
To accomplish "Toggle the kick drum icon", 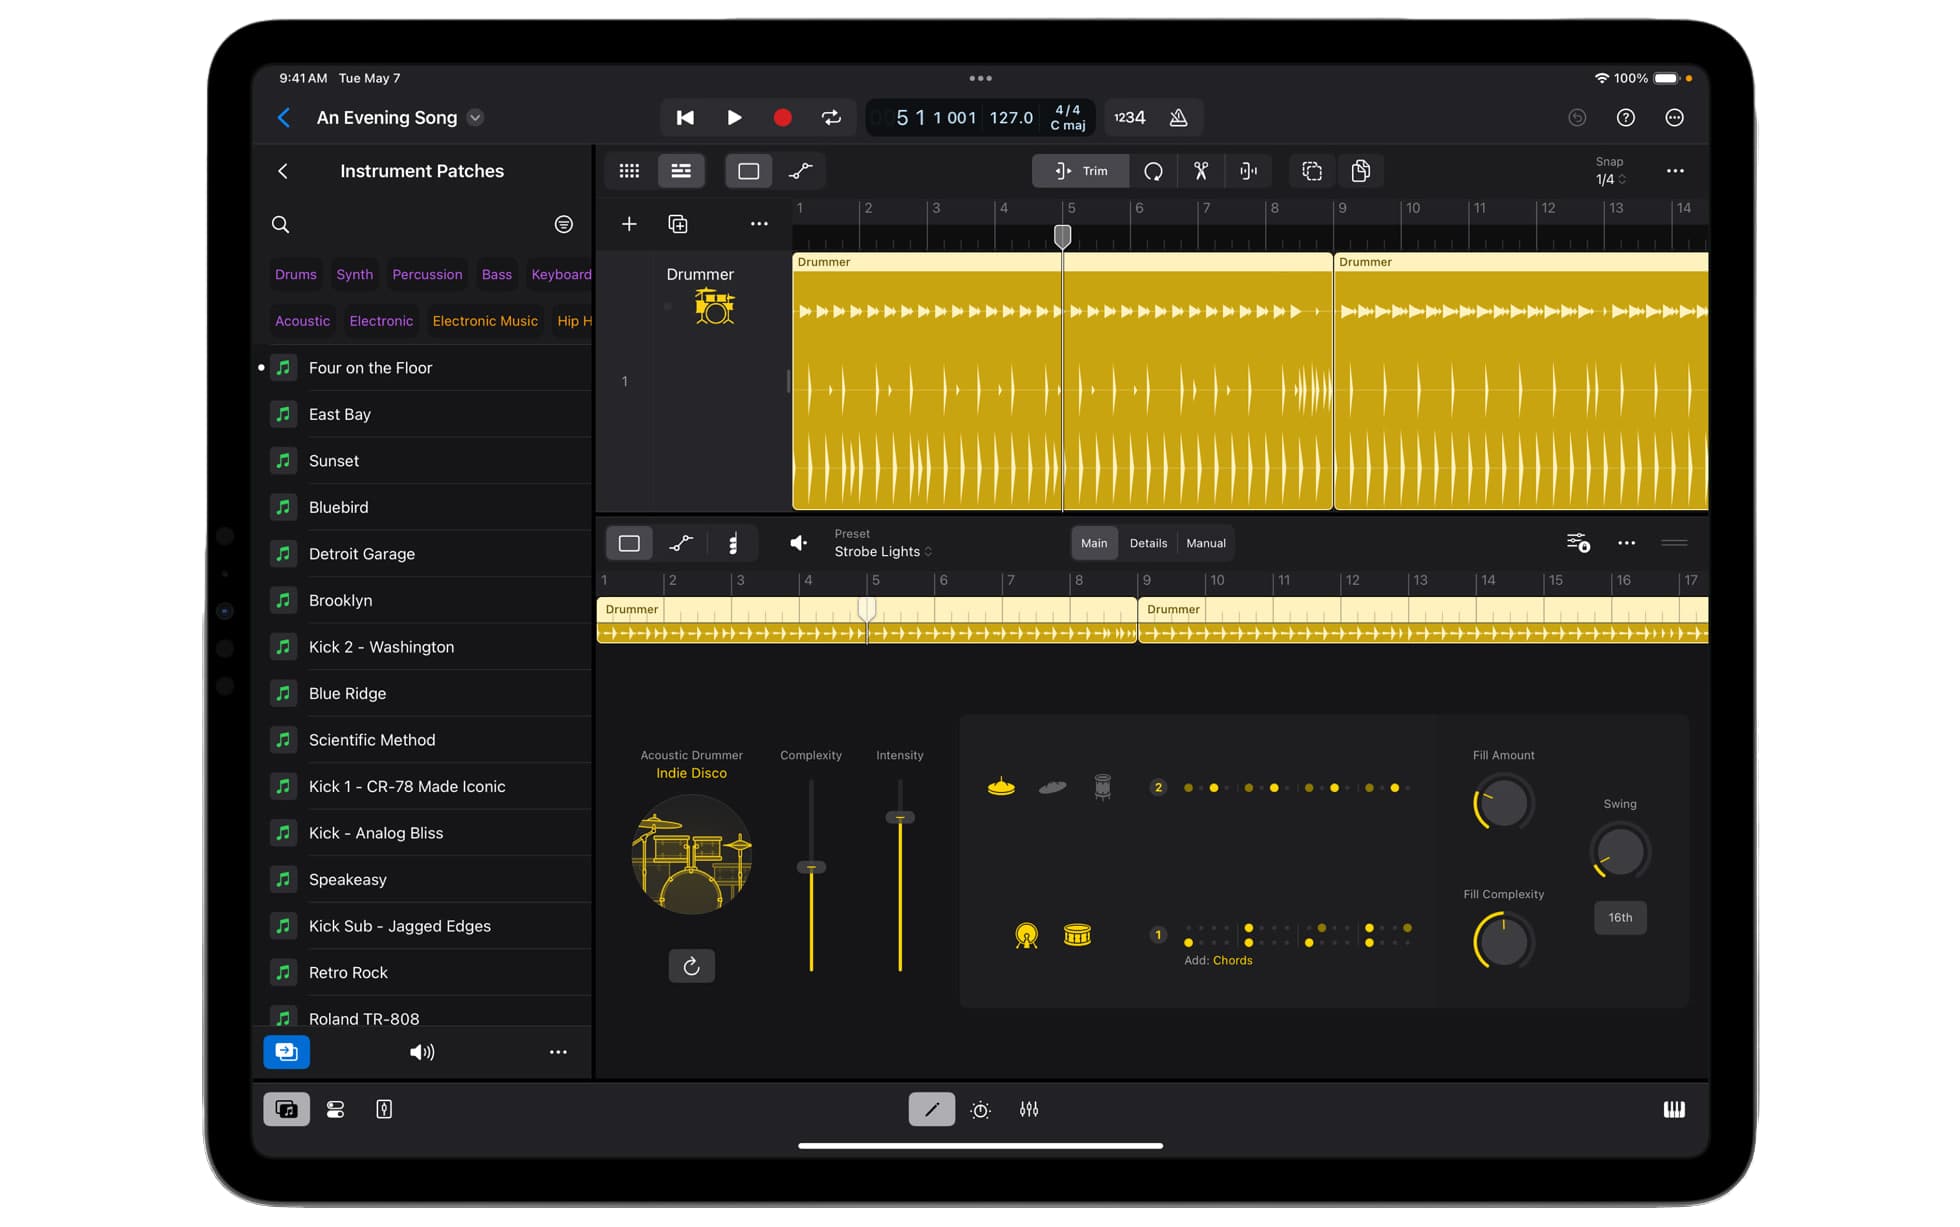I will [1026, 936].
